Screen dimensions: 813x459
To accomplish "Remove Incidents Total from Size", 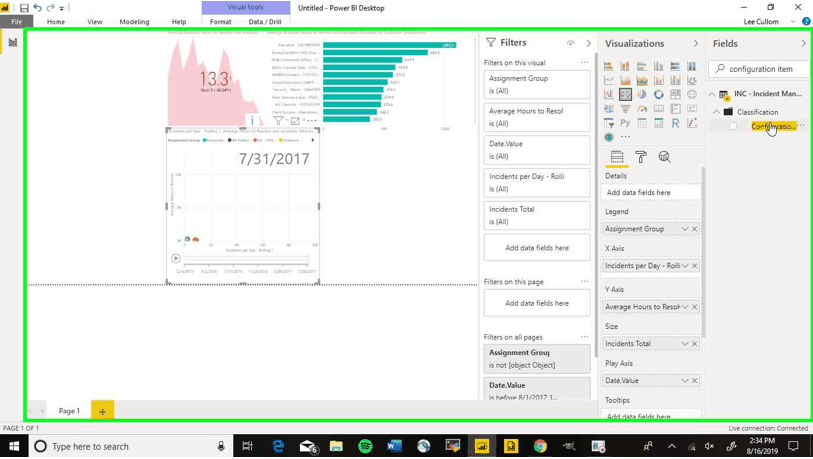I will (695, 343).
